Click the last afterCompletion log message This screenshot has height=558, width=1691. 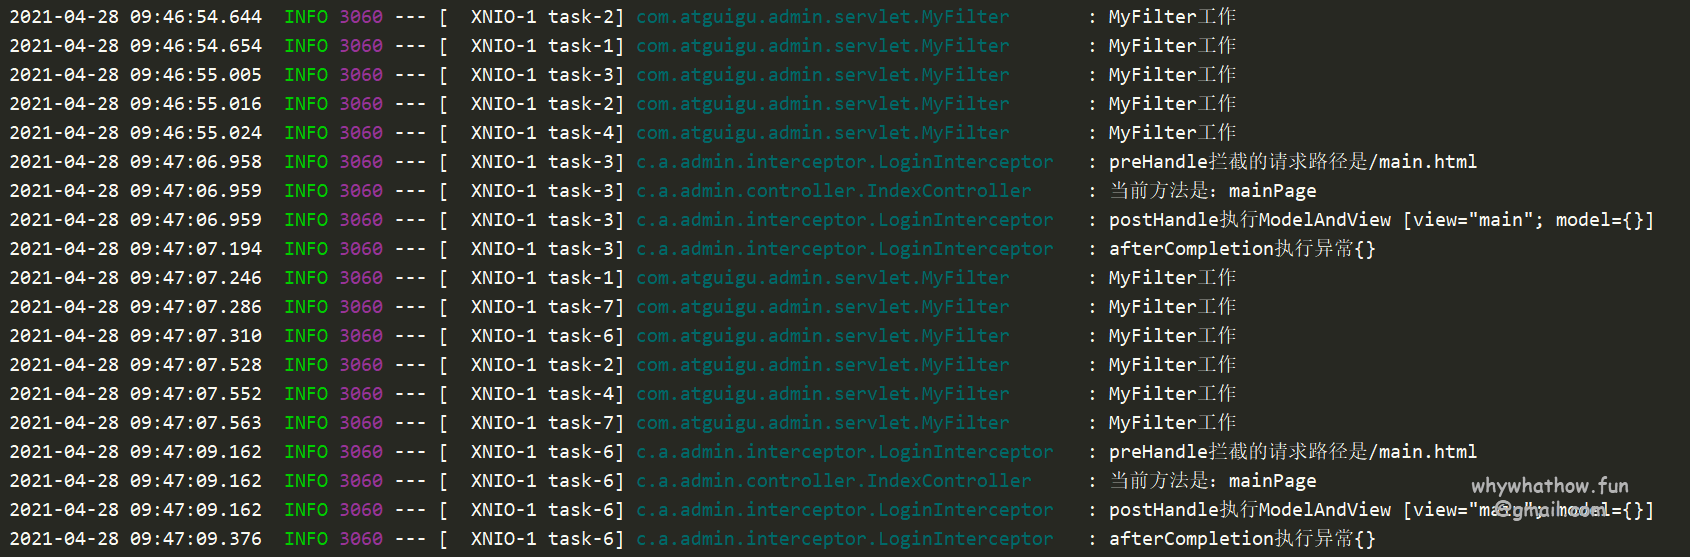(x=1241, y=539)
